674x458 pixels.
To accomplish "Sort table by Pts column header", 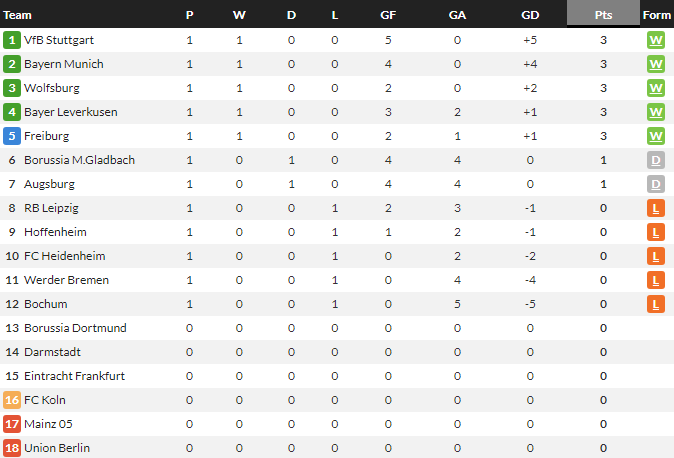I will coord(603,15).
